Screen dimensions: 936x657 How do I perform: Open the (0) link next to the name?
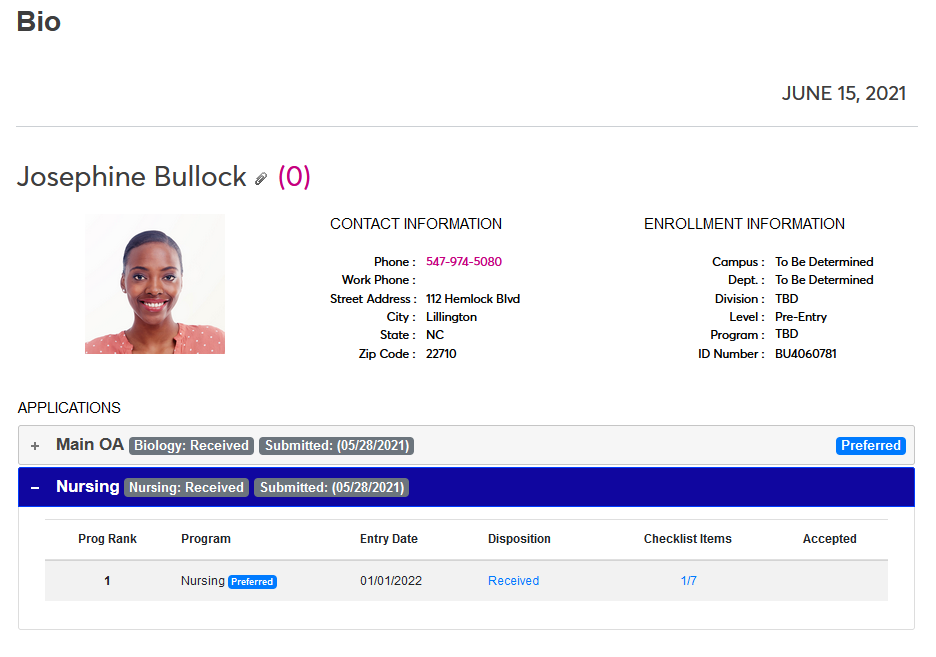click(292, 176)
